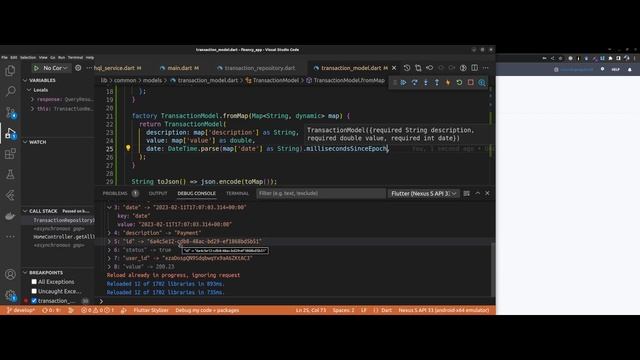Open the Search view in activity bar
Screen dimensions: 640x360
click(10, 91)
